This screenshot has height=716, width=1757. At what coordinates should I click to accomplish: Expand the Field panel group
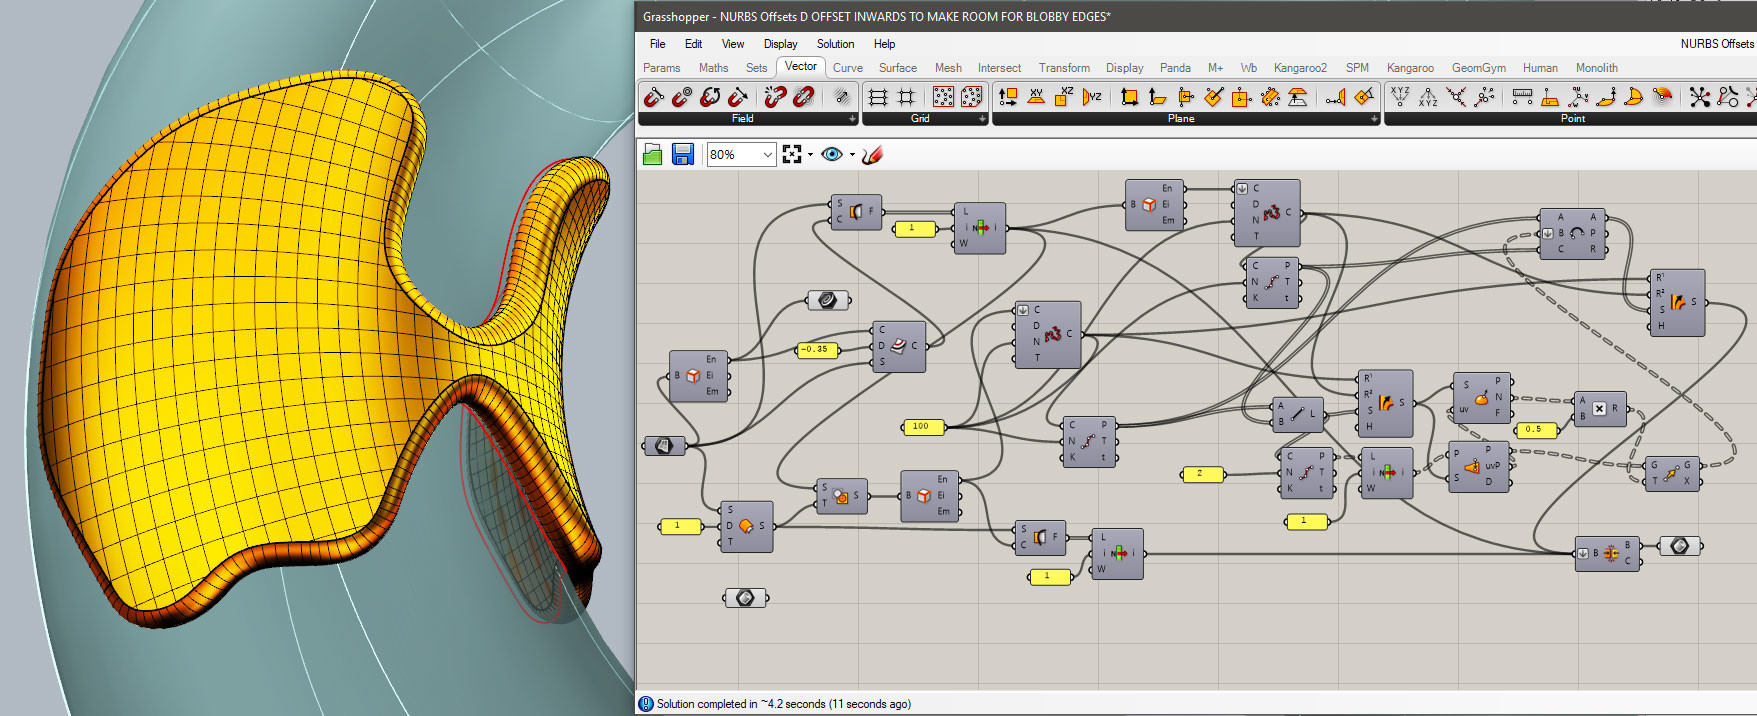(852, 119)
